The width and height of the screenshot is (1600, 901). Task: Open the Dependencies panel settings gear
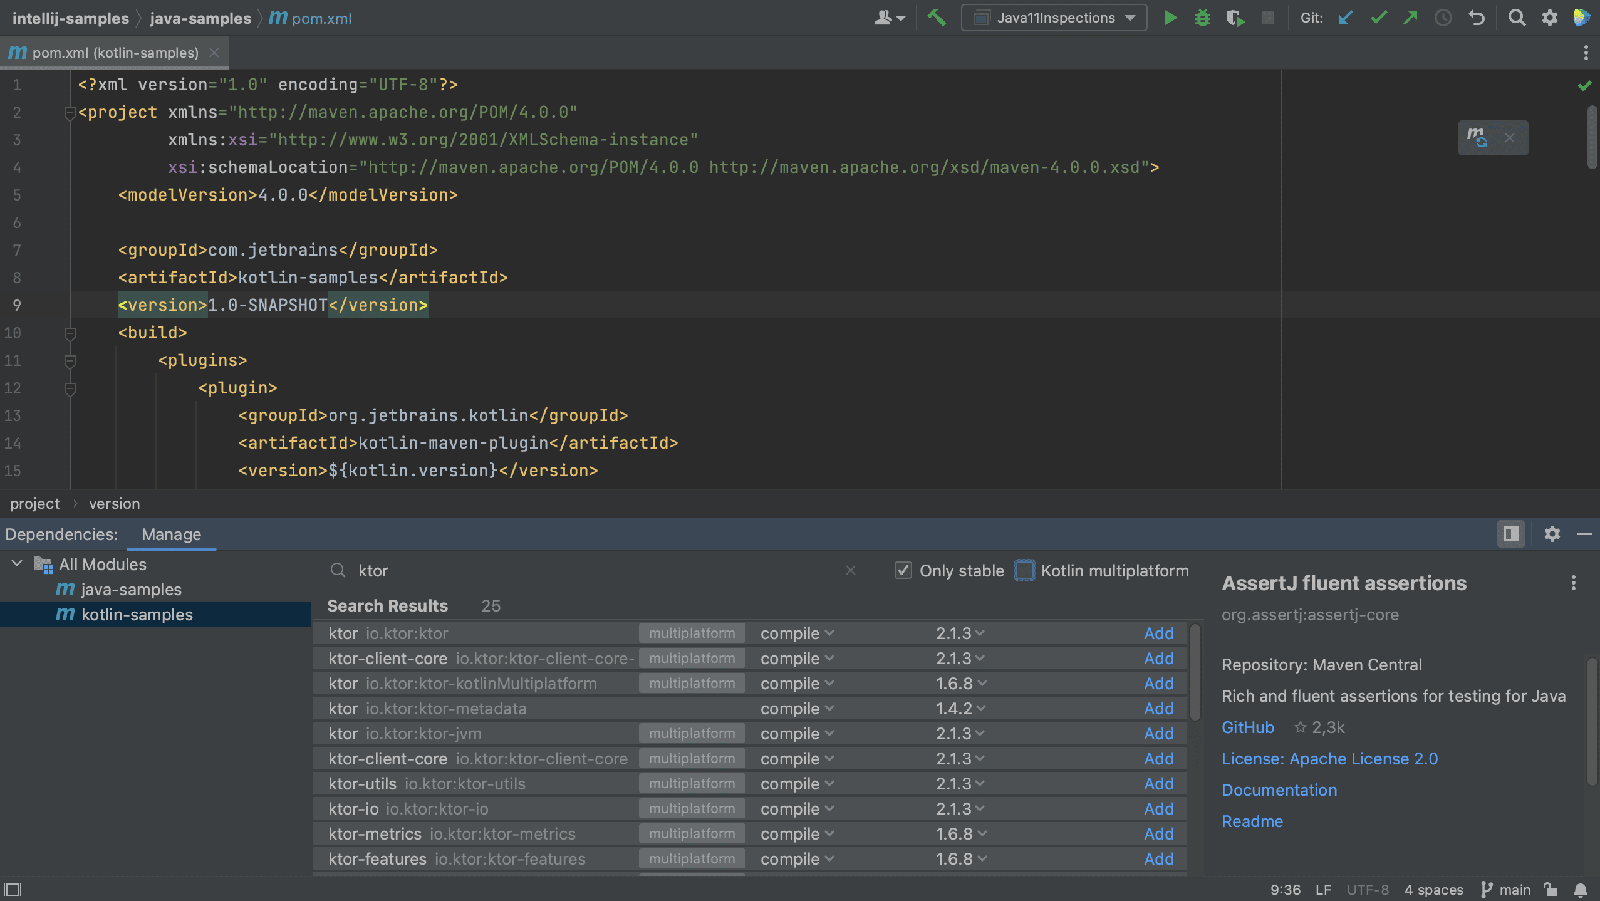click(1552, 534)
